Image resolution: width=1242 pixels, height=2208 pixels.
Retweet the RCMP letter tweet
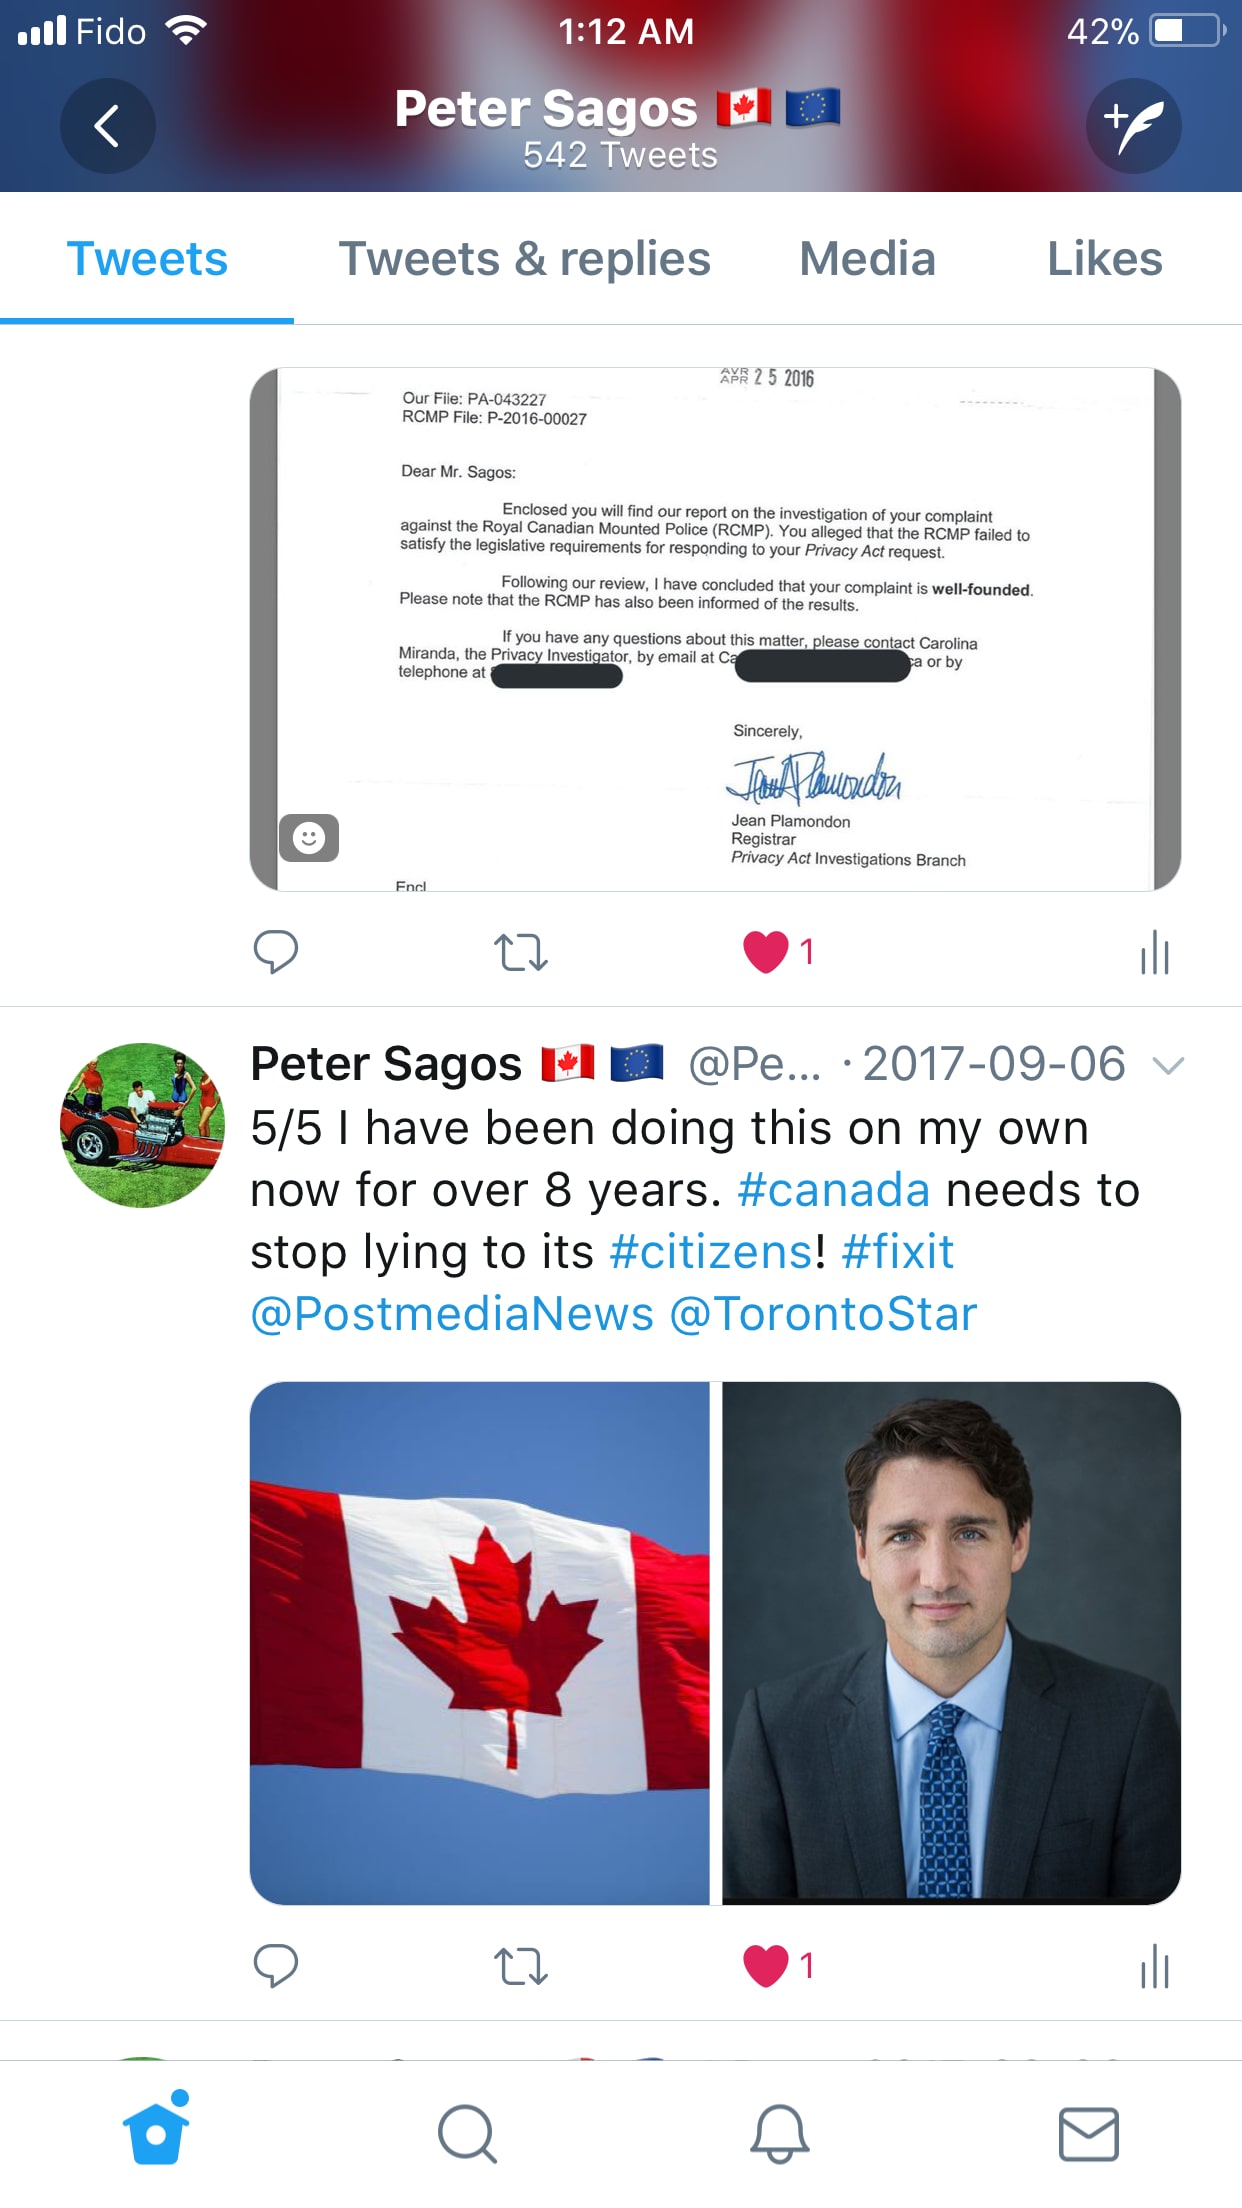521,952
